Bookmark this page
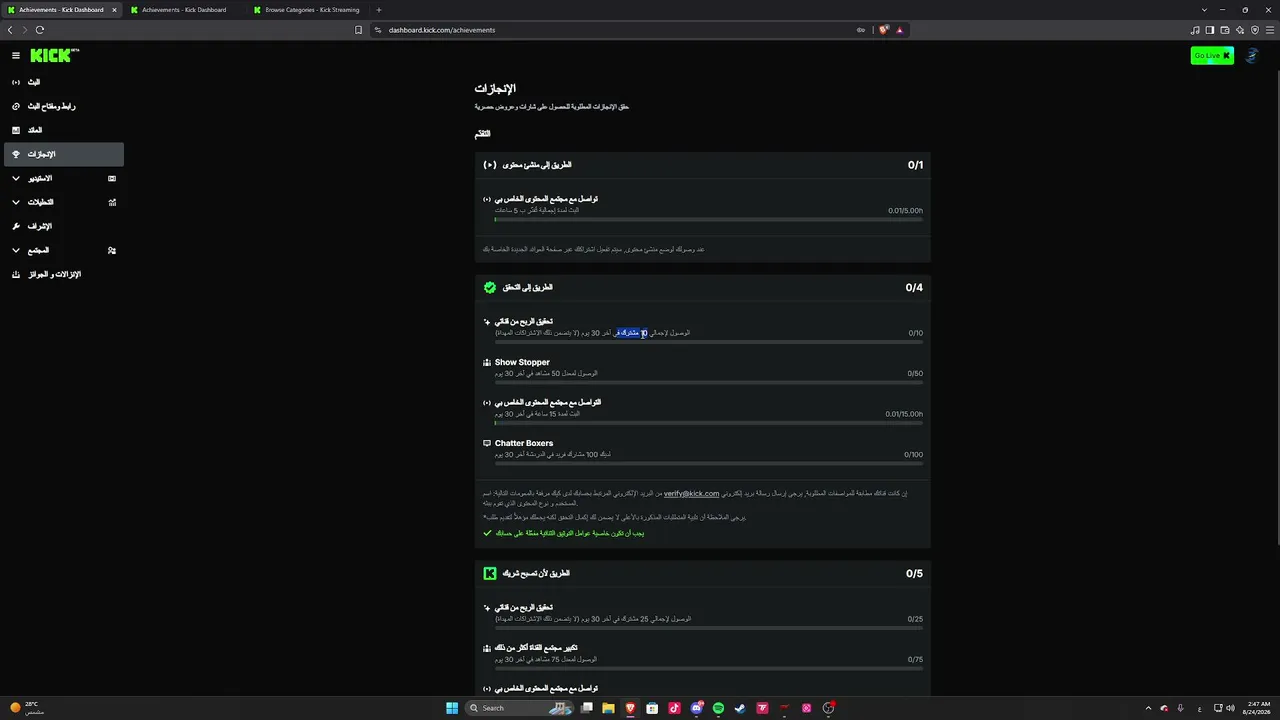 click(358, 30)
